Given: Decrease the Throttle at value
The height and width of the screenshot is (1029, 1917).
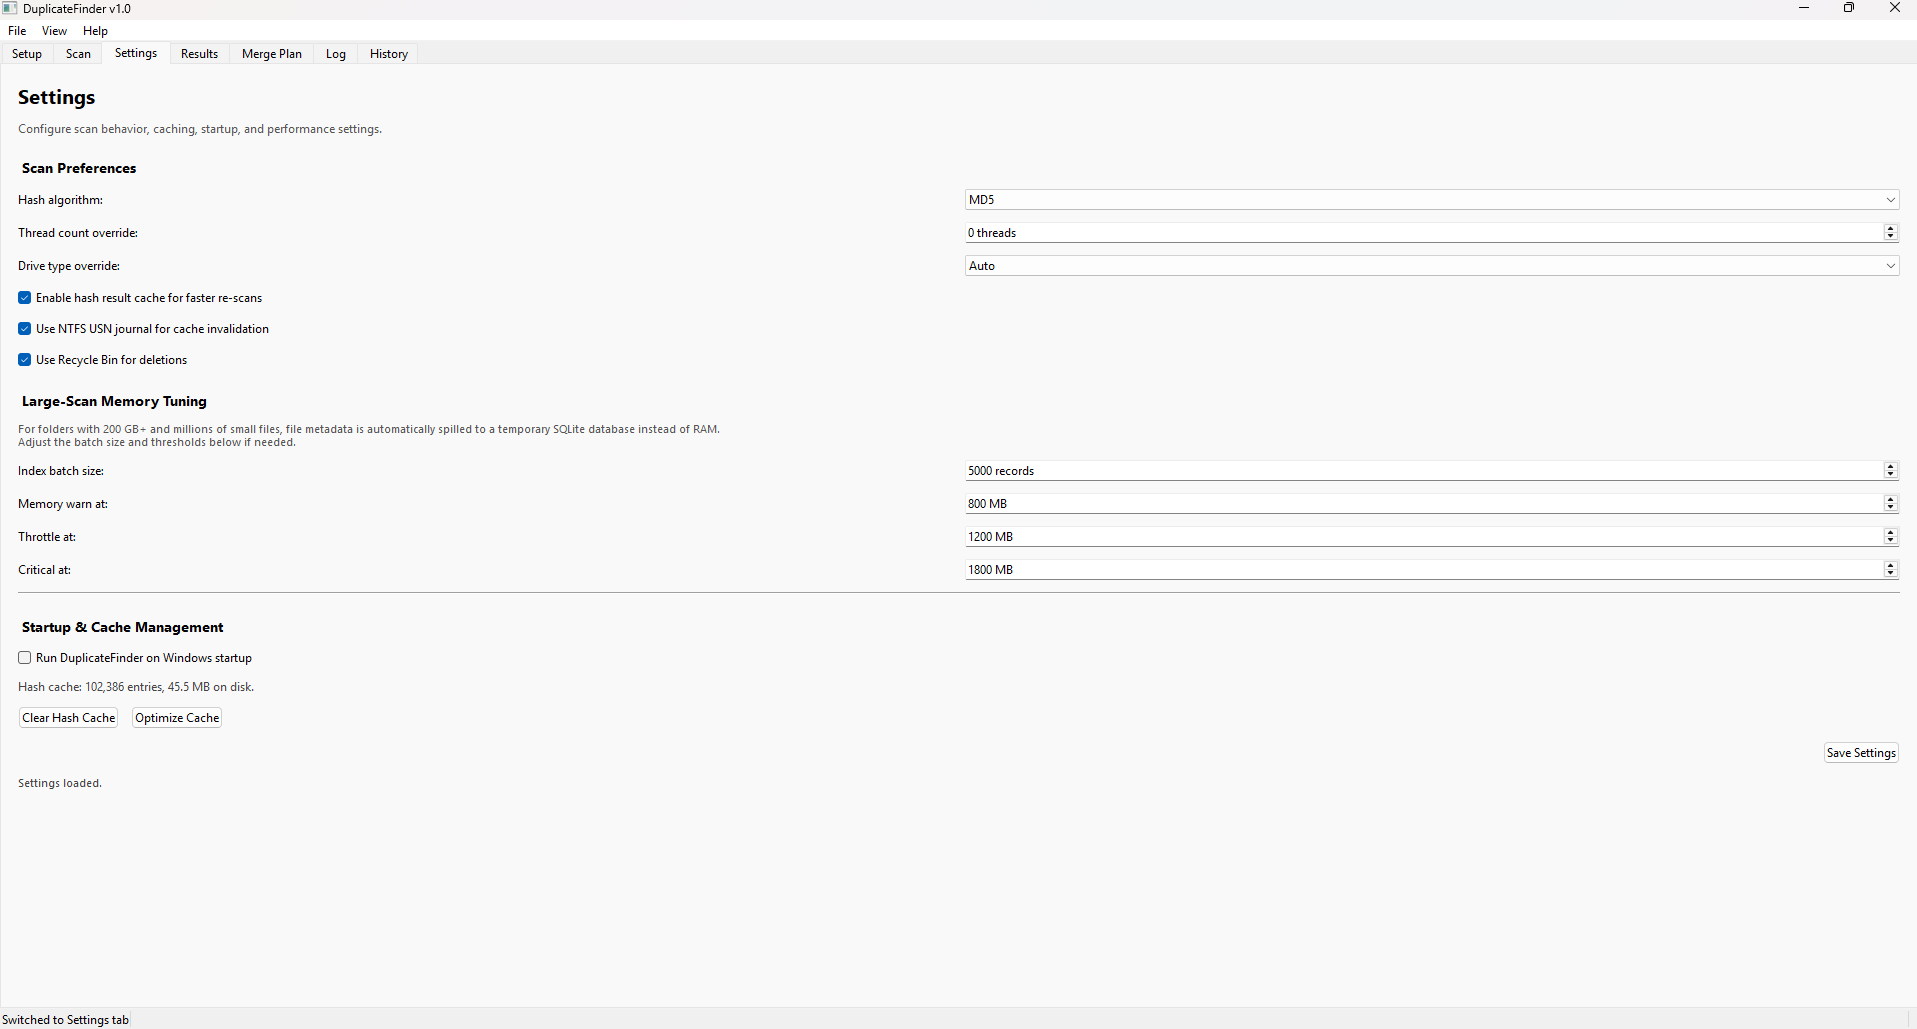Looking at the screenshot, I should click(1890, 542).
